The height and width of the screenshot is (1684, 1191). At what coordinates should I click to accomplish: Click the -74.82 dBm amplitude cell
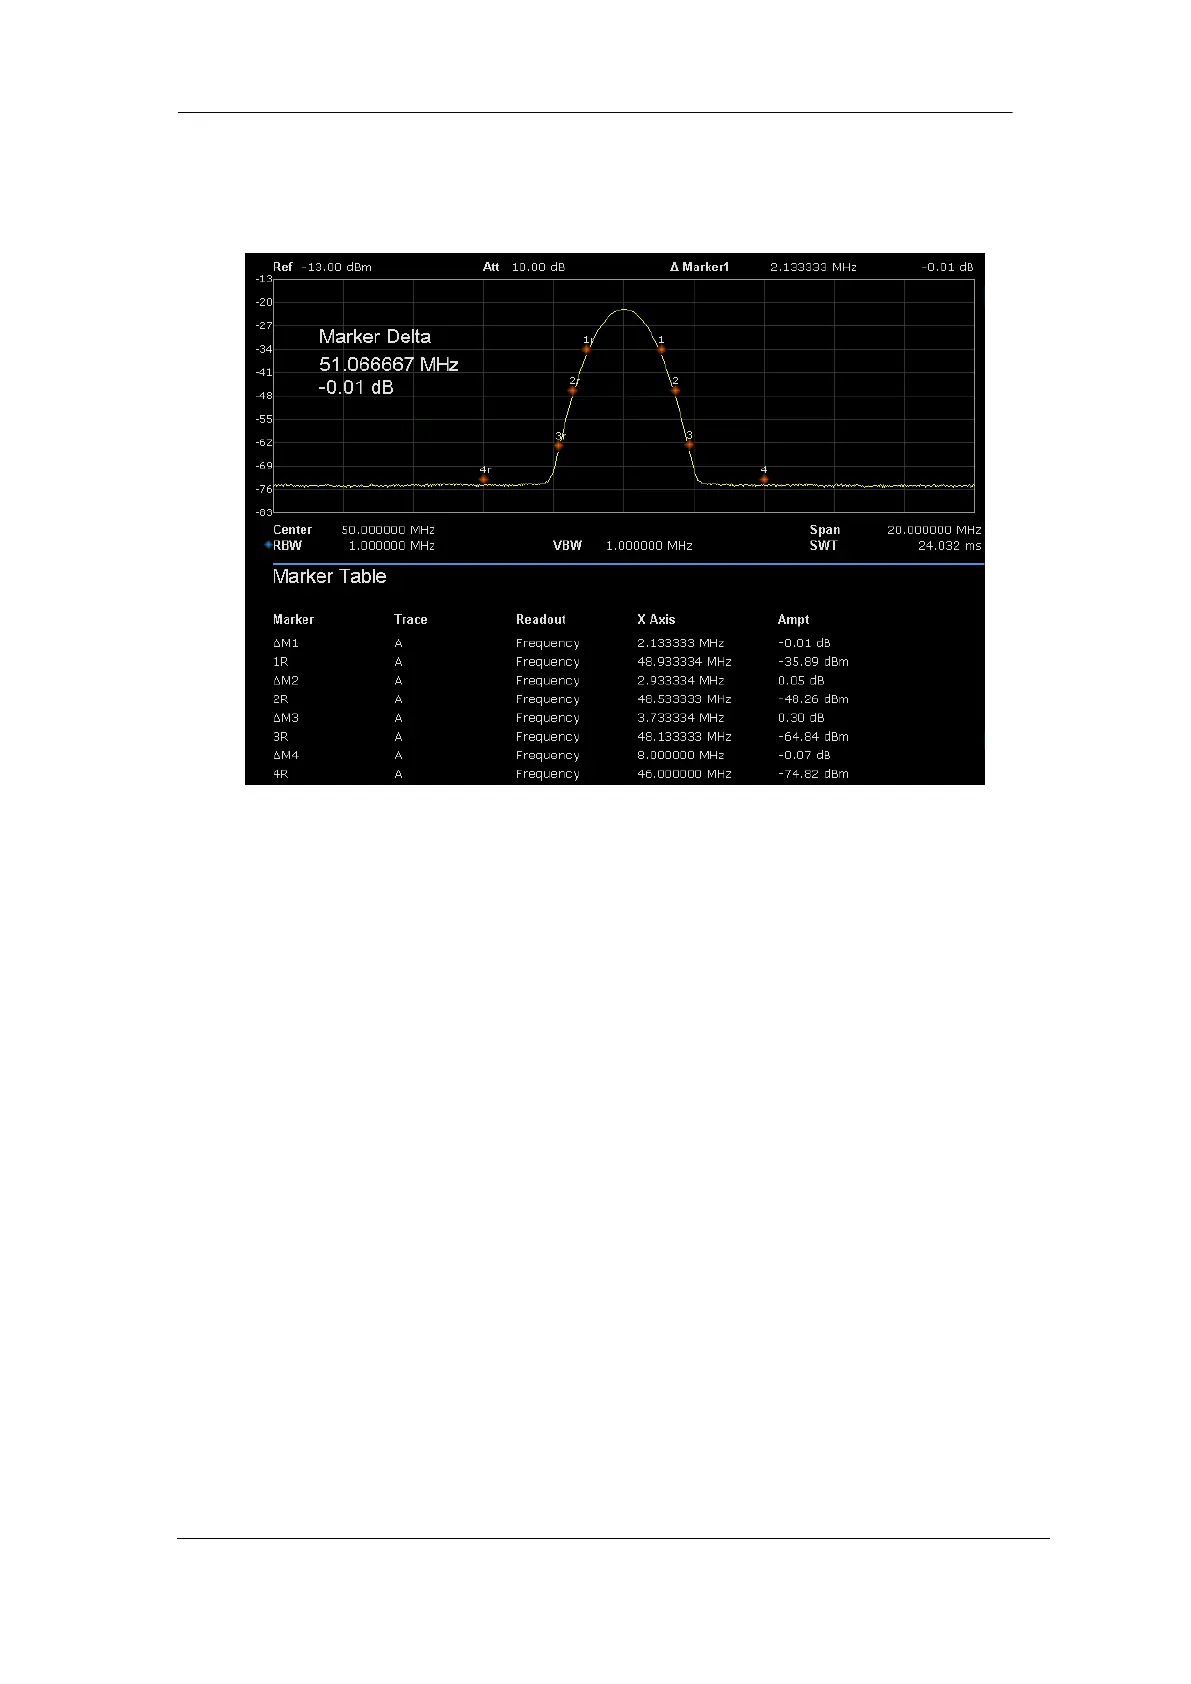[813, 774]
